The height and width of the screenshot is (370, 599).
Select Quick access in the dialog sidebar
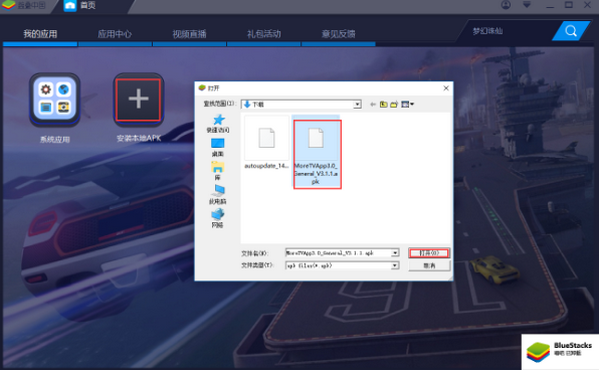pyautogui.click(x=218, y=123)
